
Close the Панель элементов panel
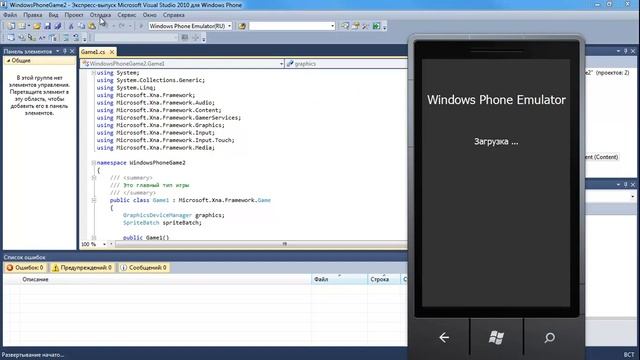pos(72,51)
